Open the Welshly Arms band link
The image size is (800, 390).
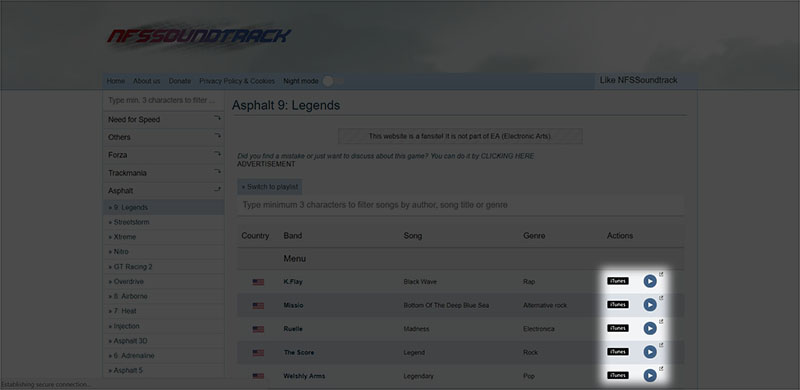[304, 376]
